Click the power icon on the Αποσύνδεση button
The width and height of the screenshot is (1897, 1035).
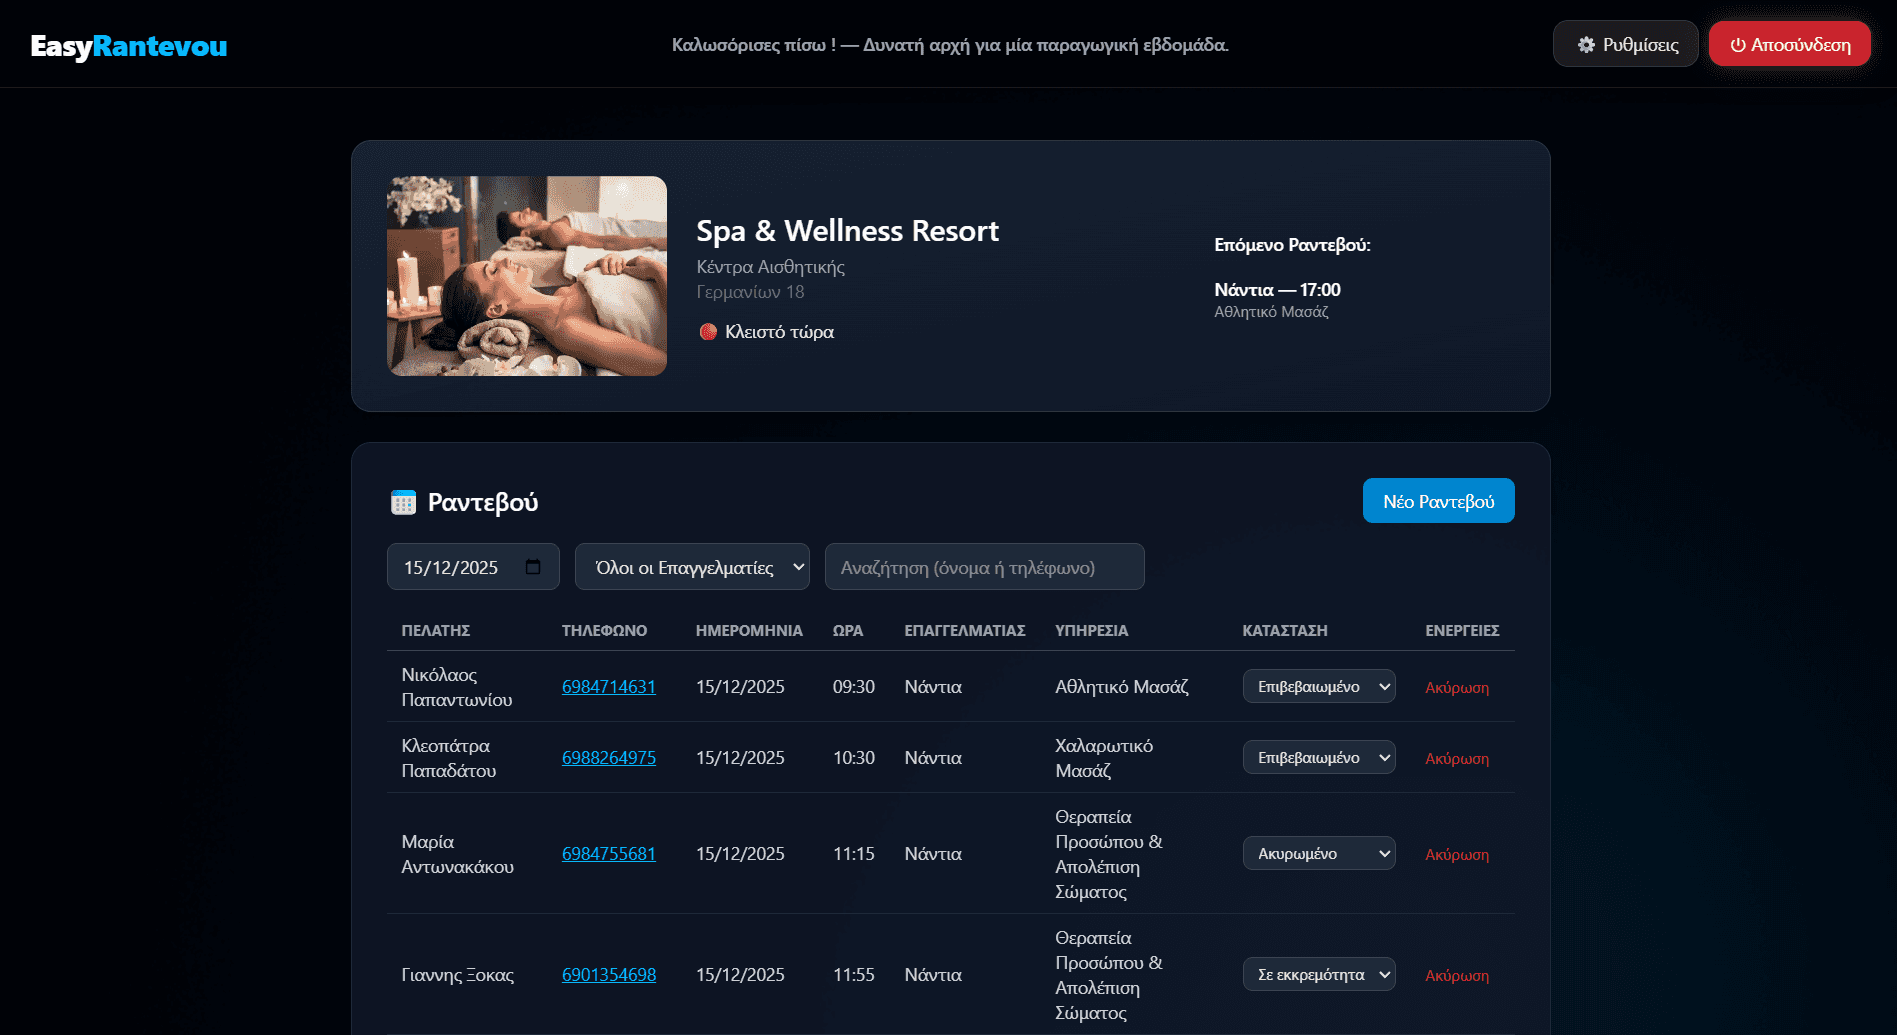tap(1737, 43)
